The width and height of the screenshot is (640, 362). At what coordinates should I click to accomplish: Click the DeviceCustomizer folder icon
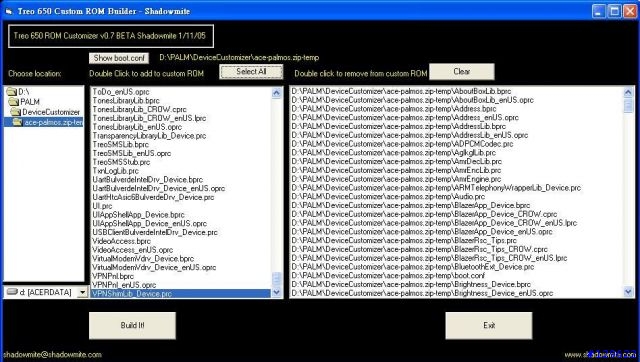coord(16,112)
